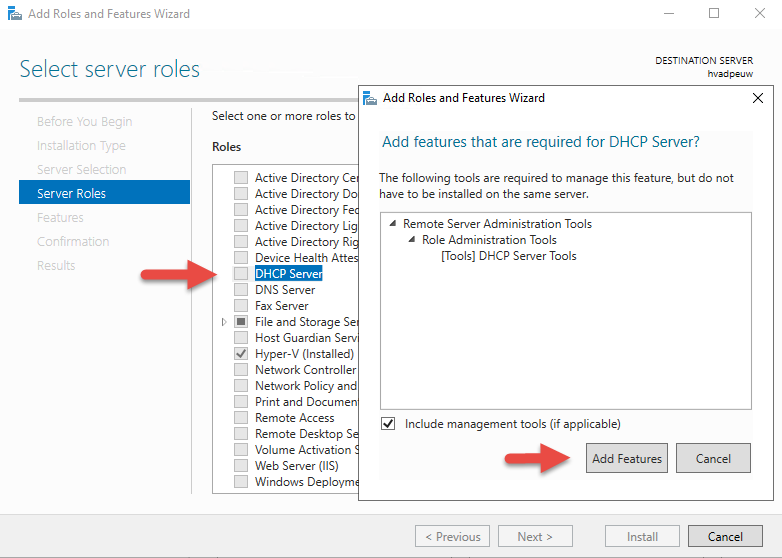Open the Before You Begin step
The height and width of the screenshot is (558, 782).
84,122
